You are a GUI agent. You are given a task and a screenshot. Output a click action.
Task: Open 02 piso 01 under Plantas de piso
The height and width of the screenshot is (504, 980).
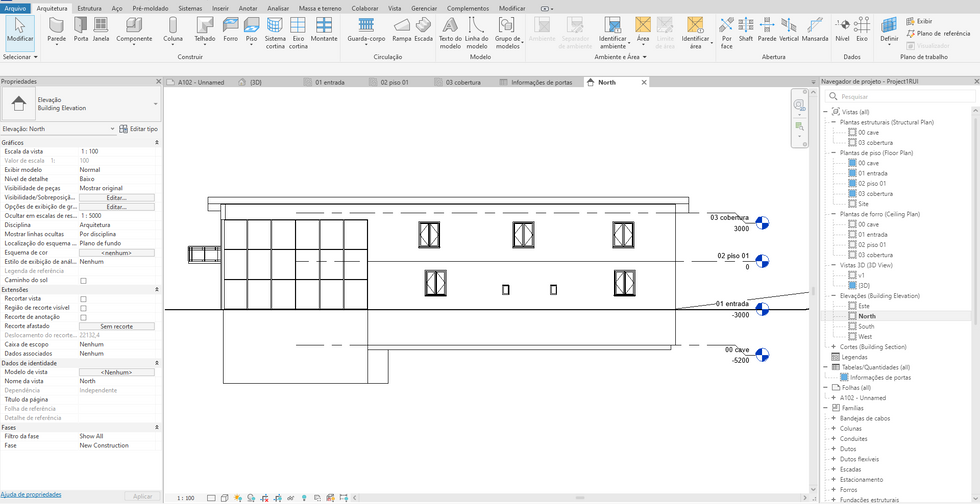[870, 183]
